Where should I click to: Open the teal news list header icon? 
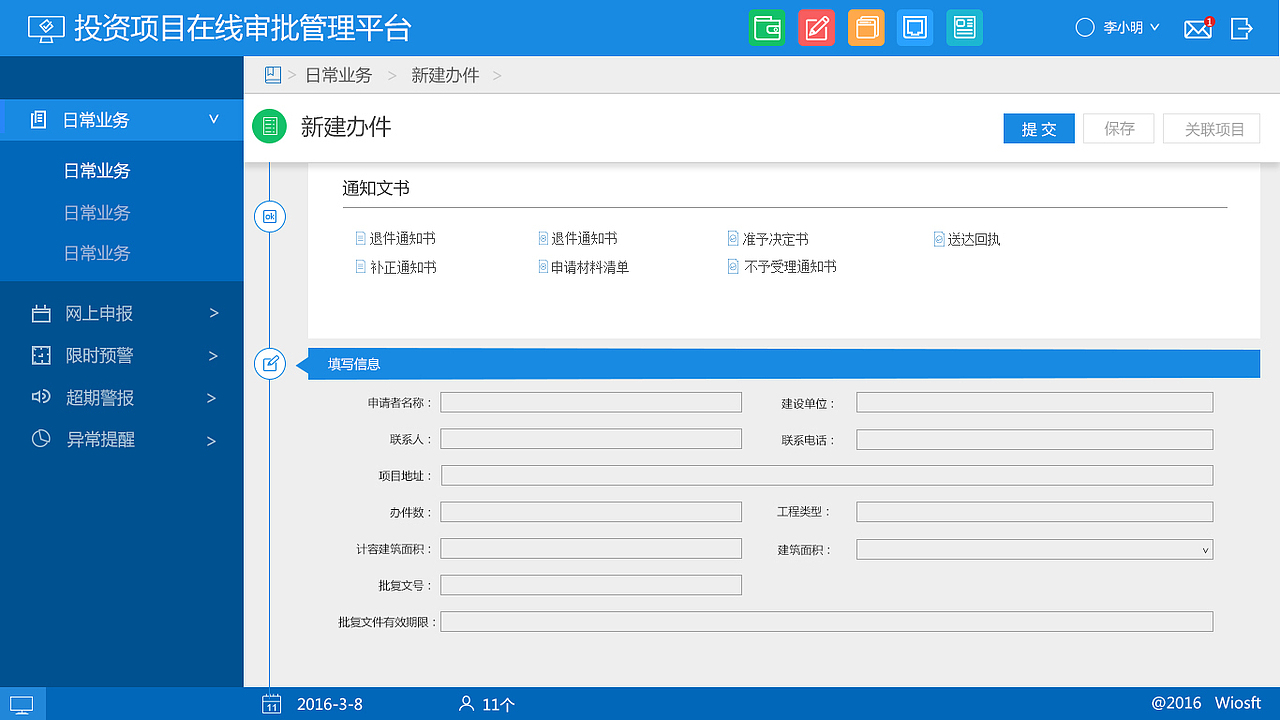[965, 27]
